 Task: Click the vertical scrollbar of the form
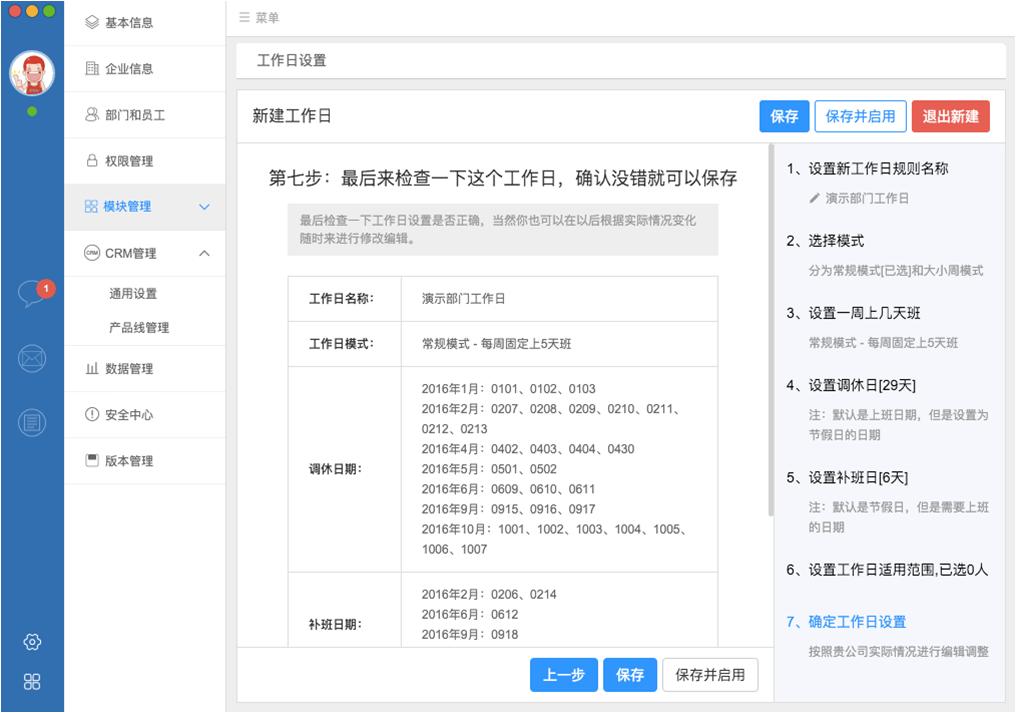click(x=770, y=330)
